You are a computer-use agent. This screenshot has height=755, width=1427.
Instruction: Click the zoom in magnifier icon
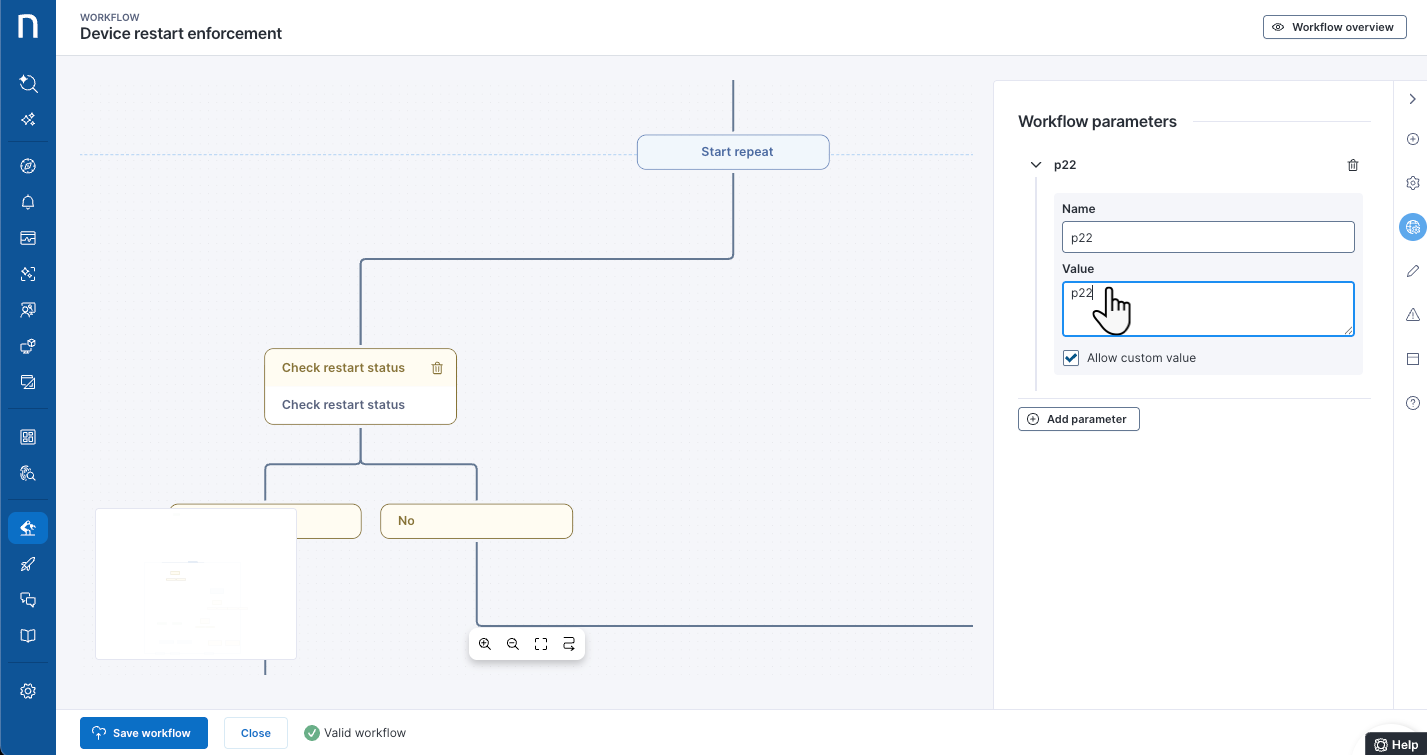(485, 644)
